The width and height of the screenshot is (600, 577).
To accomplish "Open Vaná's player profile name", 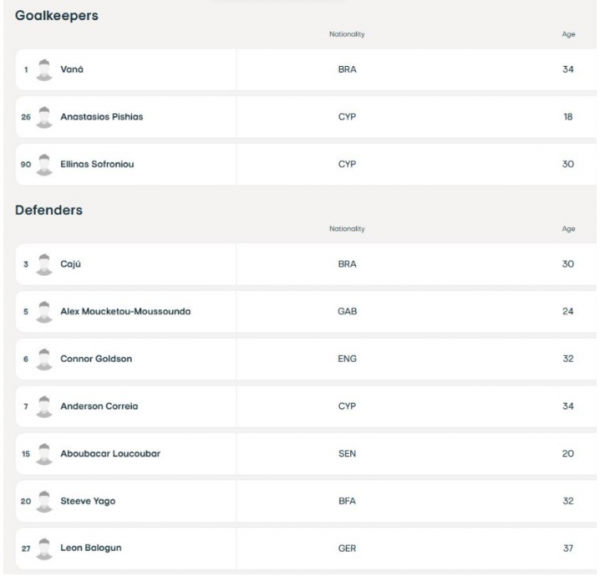I will pos(72,69).
